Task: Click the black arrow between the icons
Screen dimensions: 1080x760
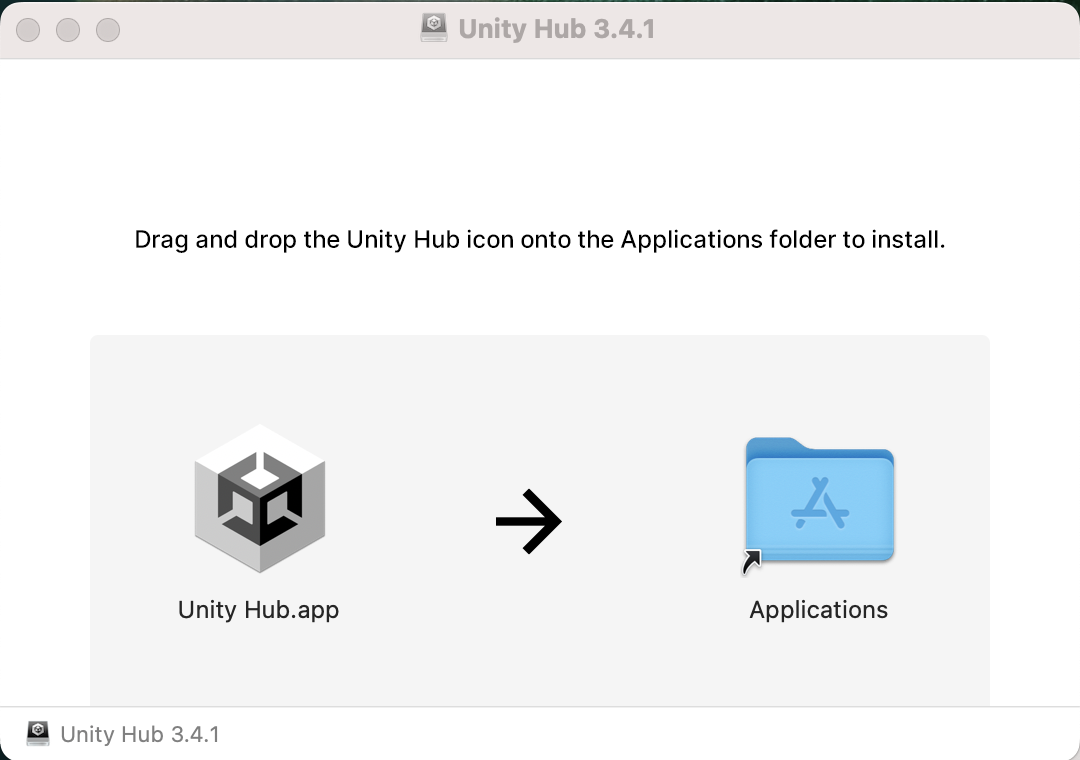Action: pos(529,521)
